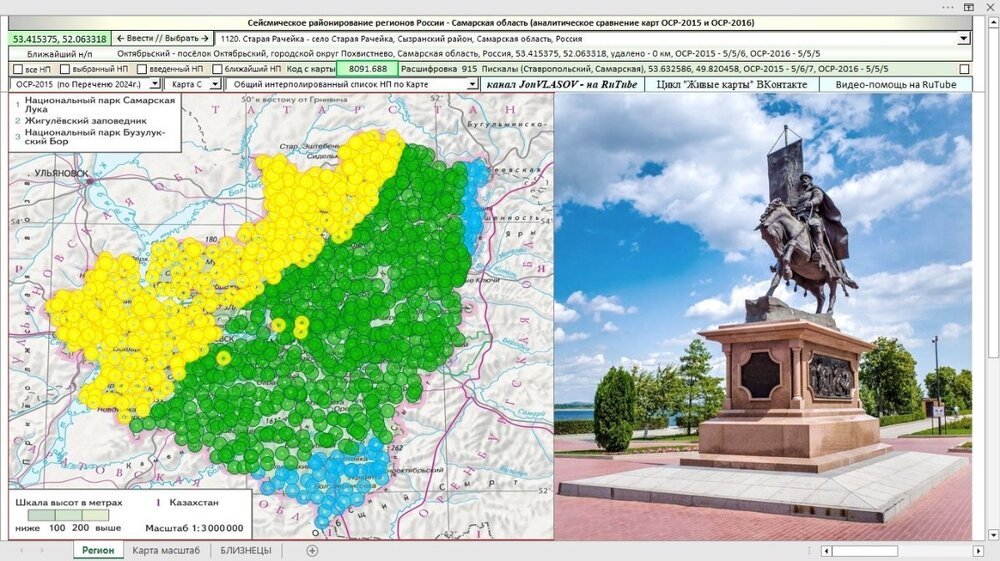The width and height of the screenshot is (1000, 561).
Task: Click the nearest settlement 'Октябрьский' description text
Action: click(469, 54)
